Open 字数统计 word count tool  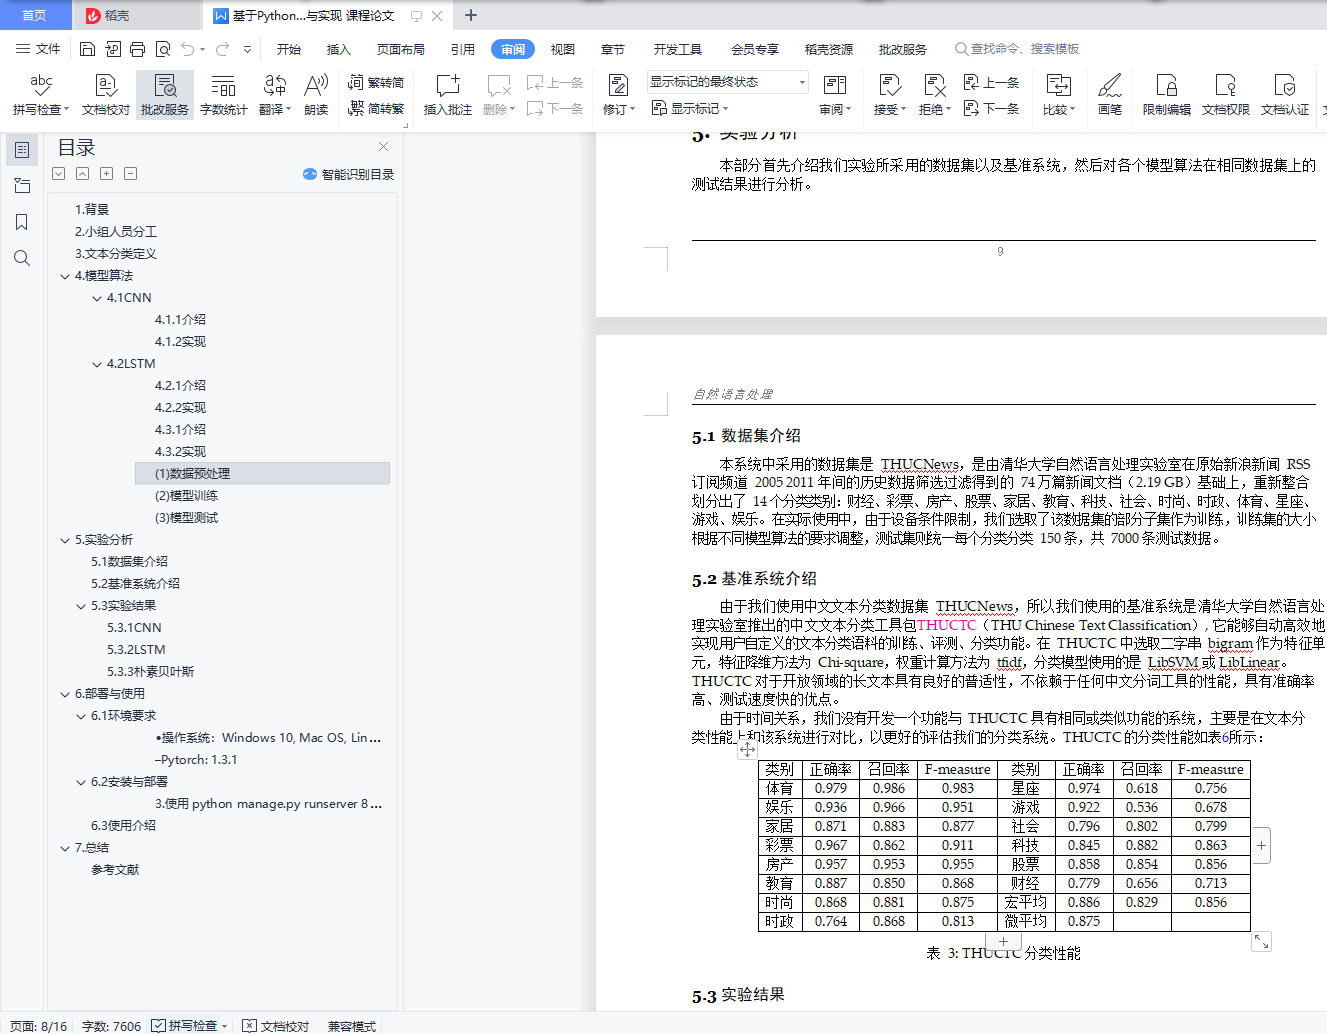(224, 94)
